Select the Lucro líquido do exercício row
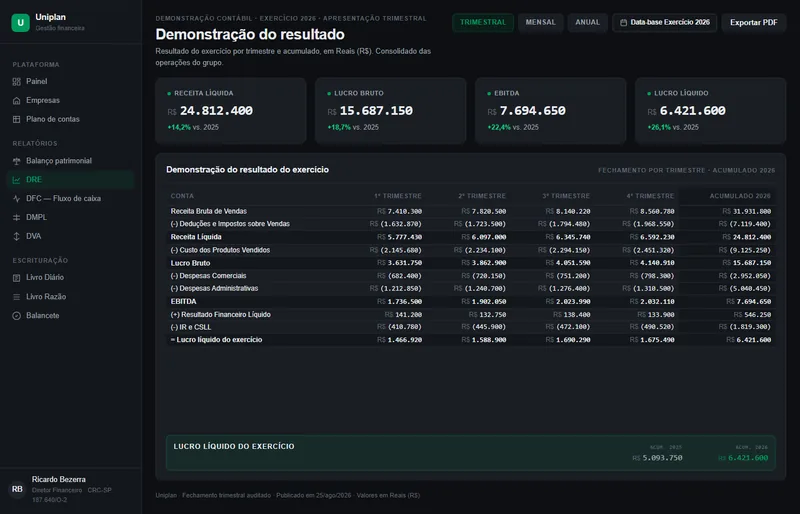This screenshot has height=514, width=800. pyautogui.click(x=470, y=340)
